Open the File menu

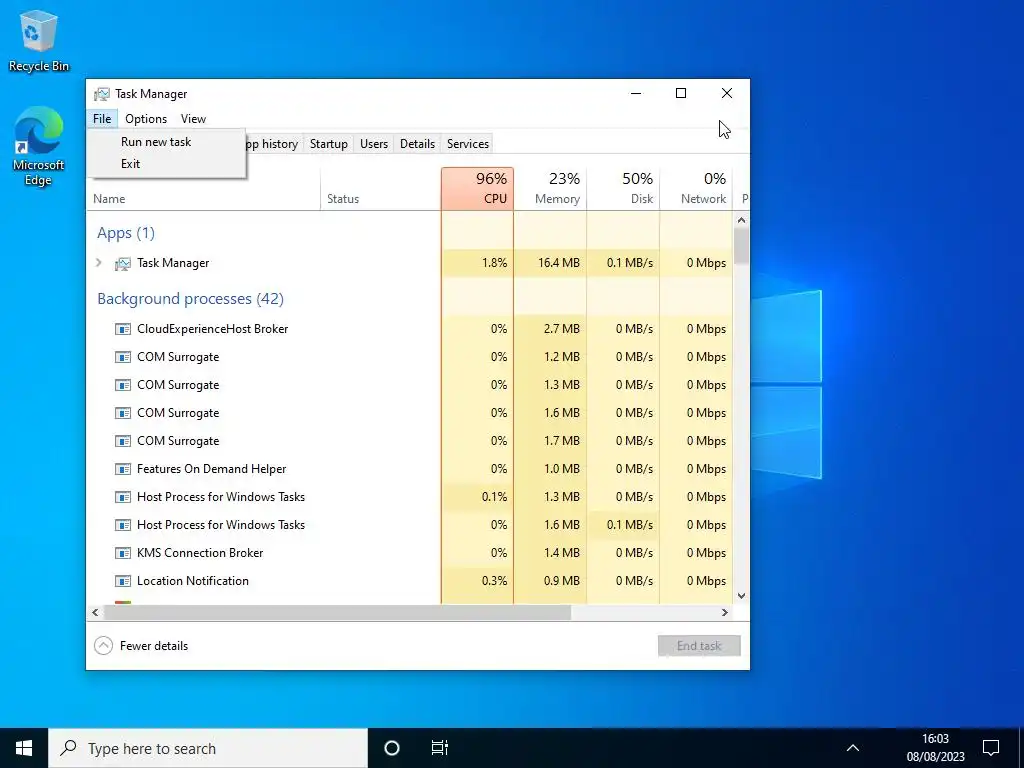pos(102,119)
